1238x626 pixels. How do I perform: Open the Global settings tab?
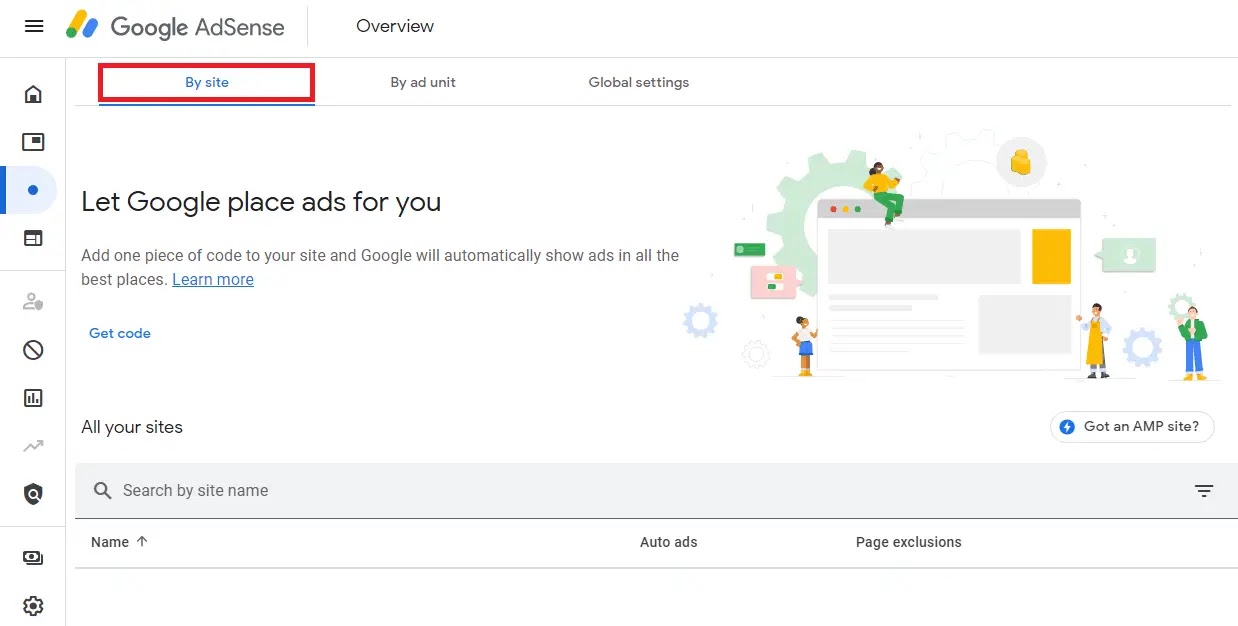pyautogui.click(x=639, y=82)
